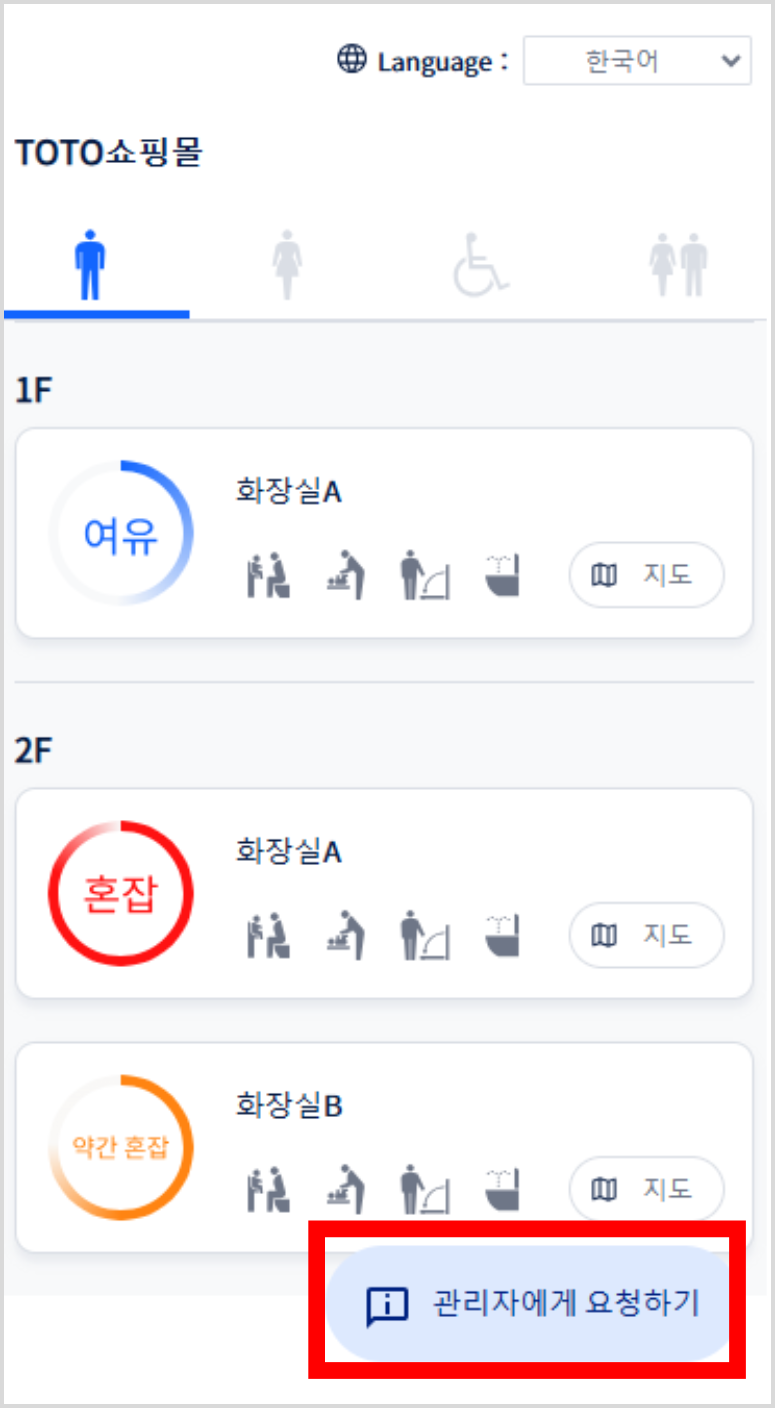
Task: Select the family restroom tab
Action: point(678,267)
